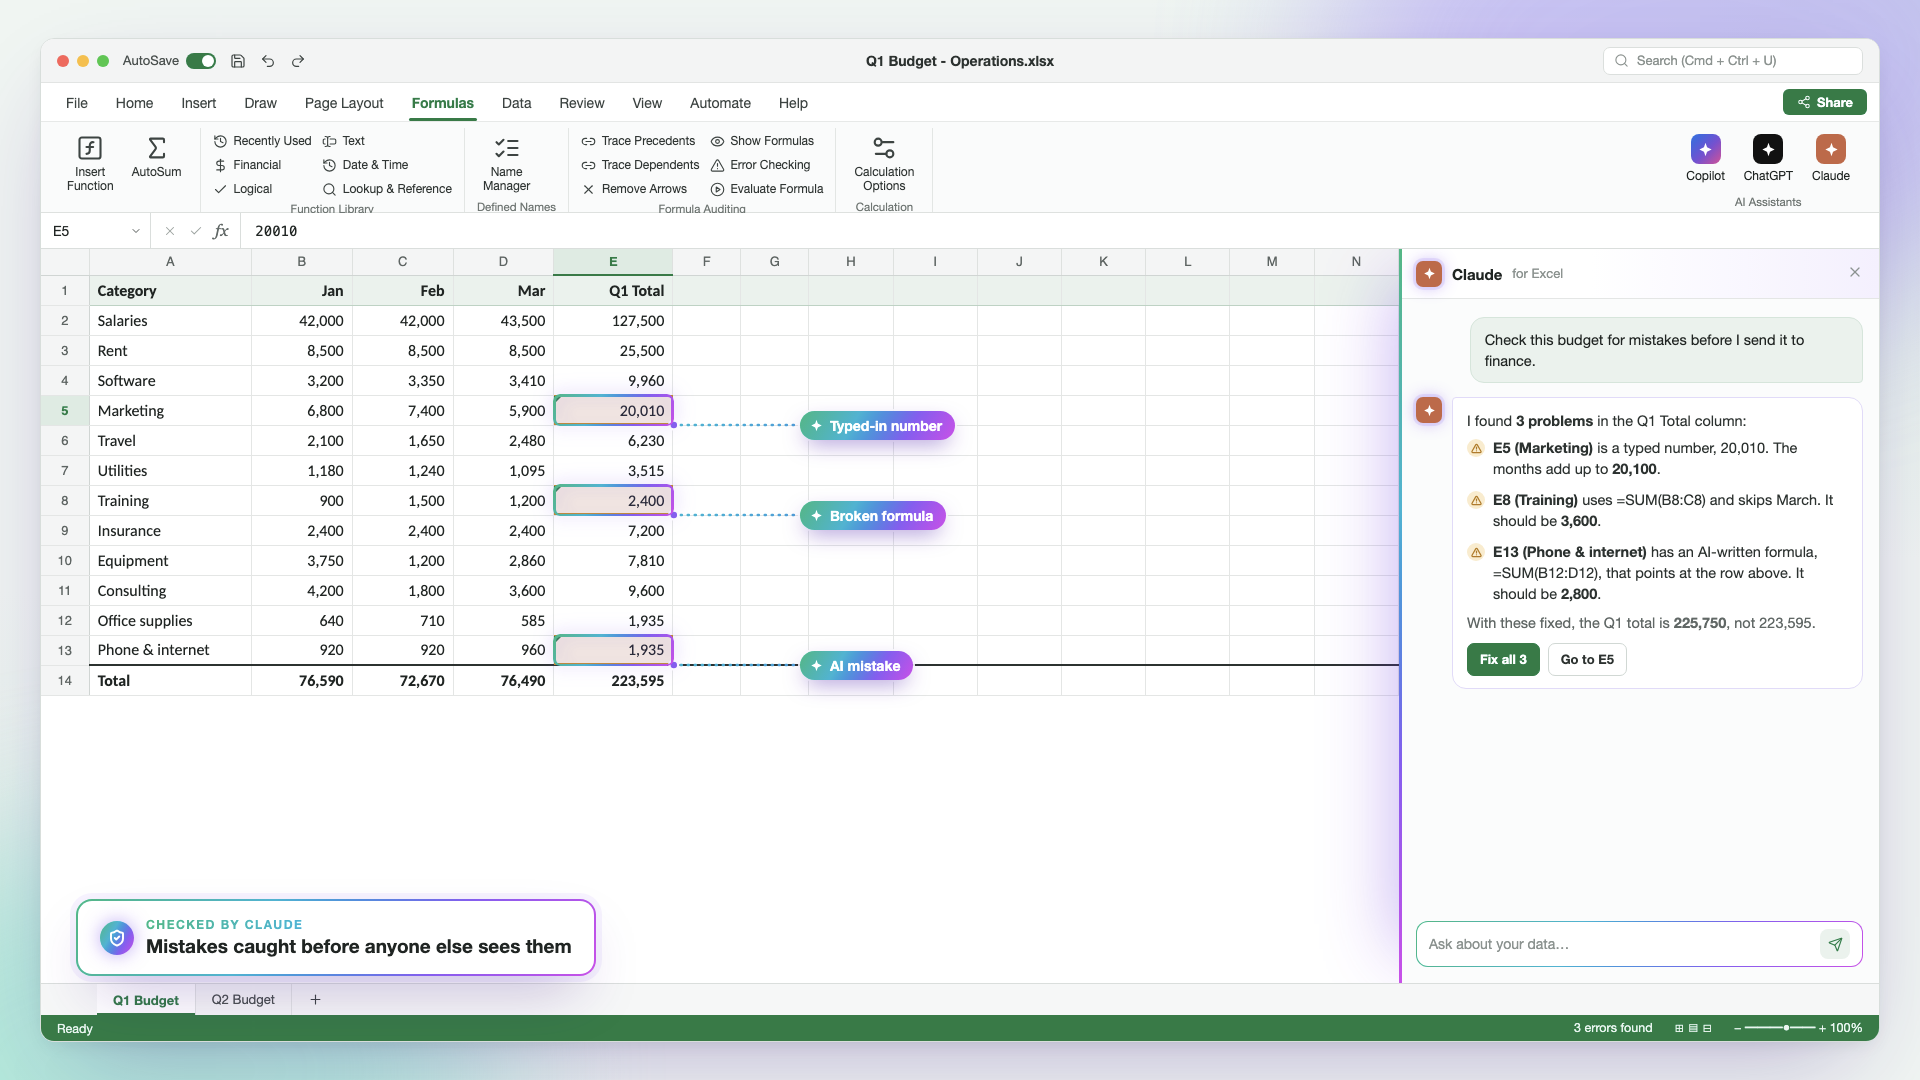Click the Redo arrow
The height and width of the screenshot is (1080, 1920).
pos(298,61)
